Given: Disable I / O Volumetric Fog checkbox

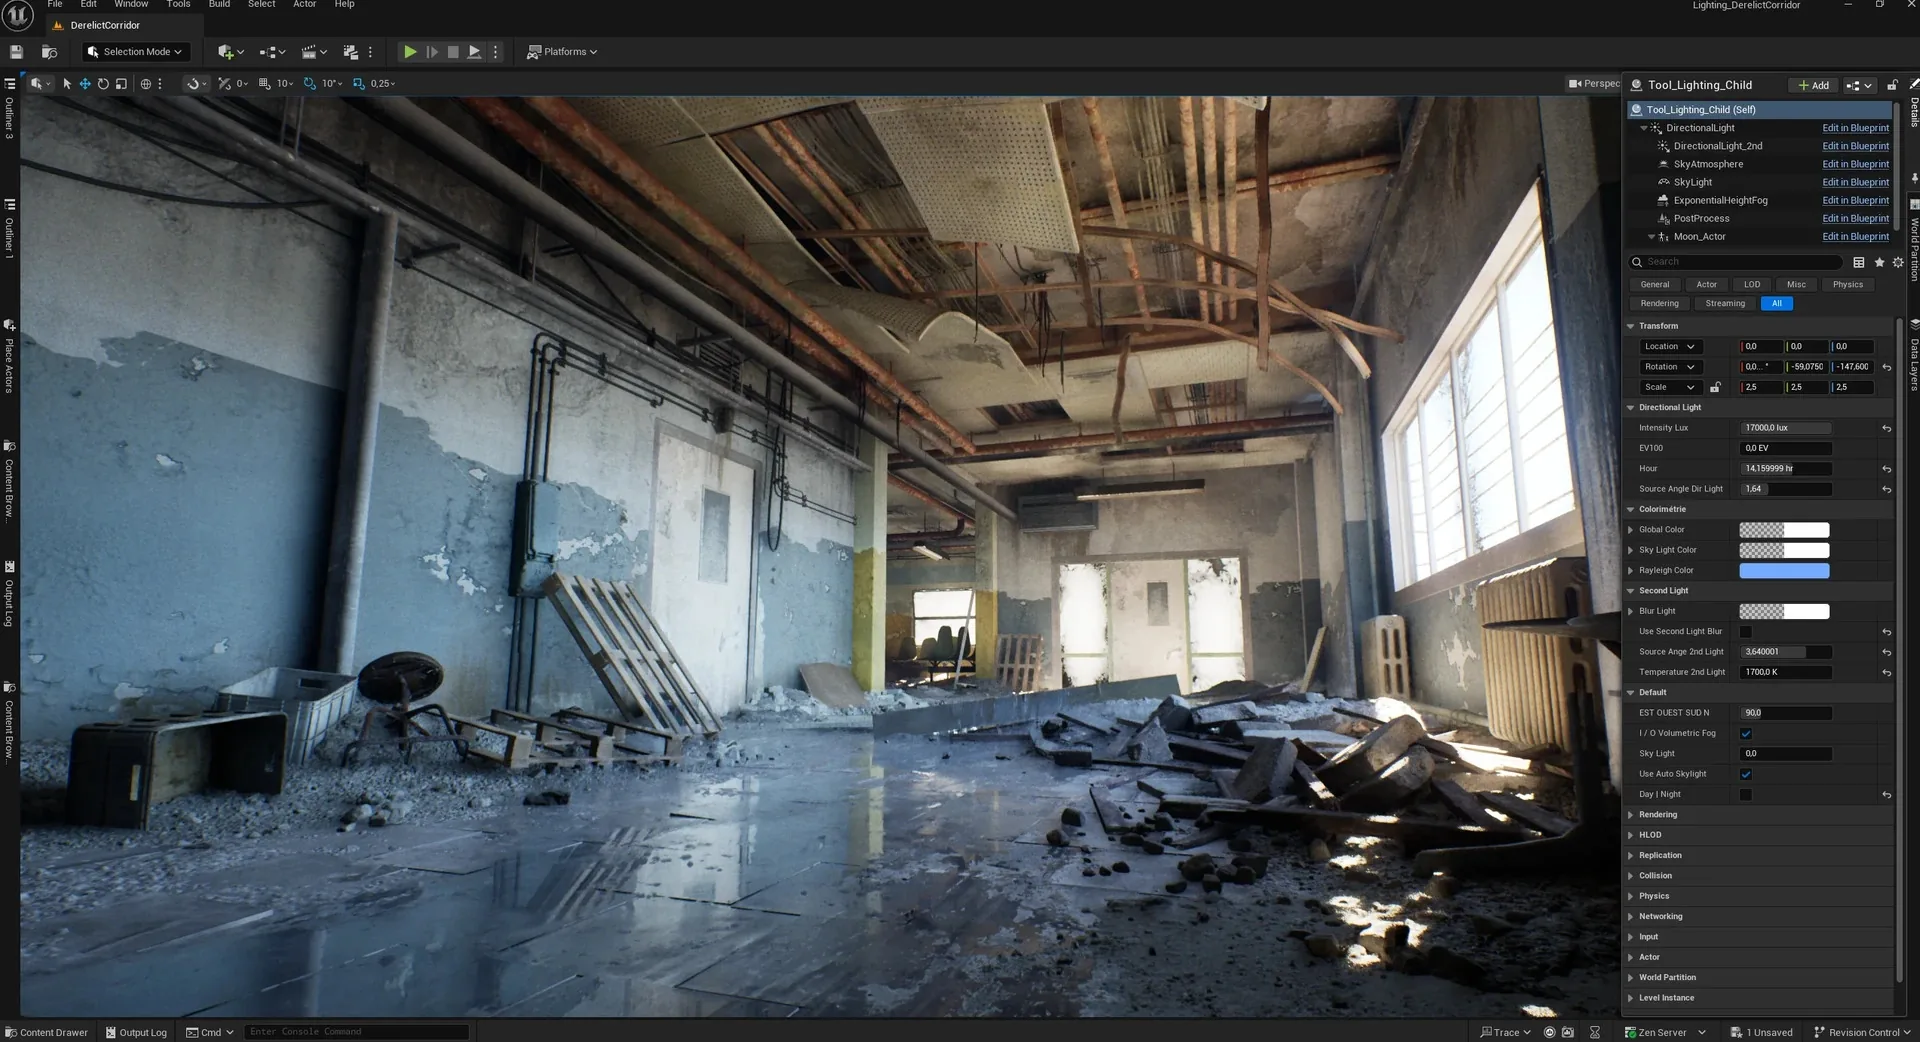Looking at the screenshot, I should click(x=1746, y=734).
